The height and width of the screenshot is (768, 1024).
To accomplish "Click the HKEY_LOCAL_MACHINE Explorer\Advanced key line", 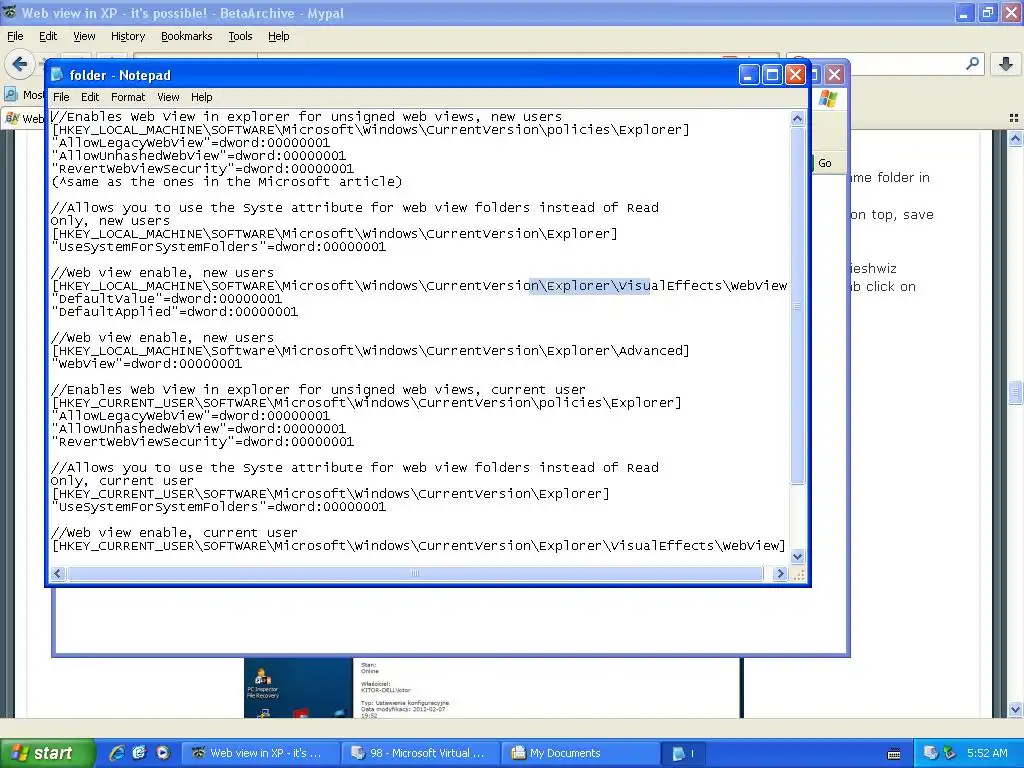I will (370, 351).
